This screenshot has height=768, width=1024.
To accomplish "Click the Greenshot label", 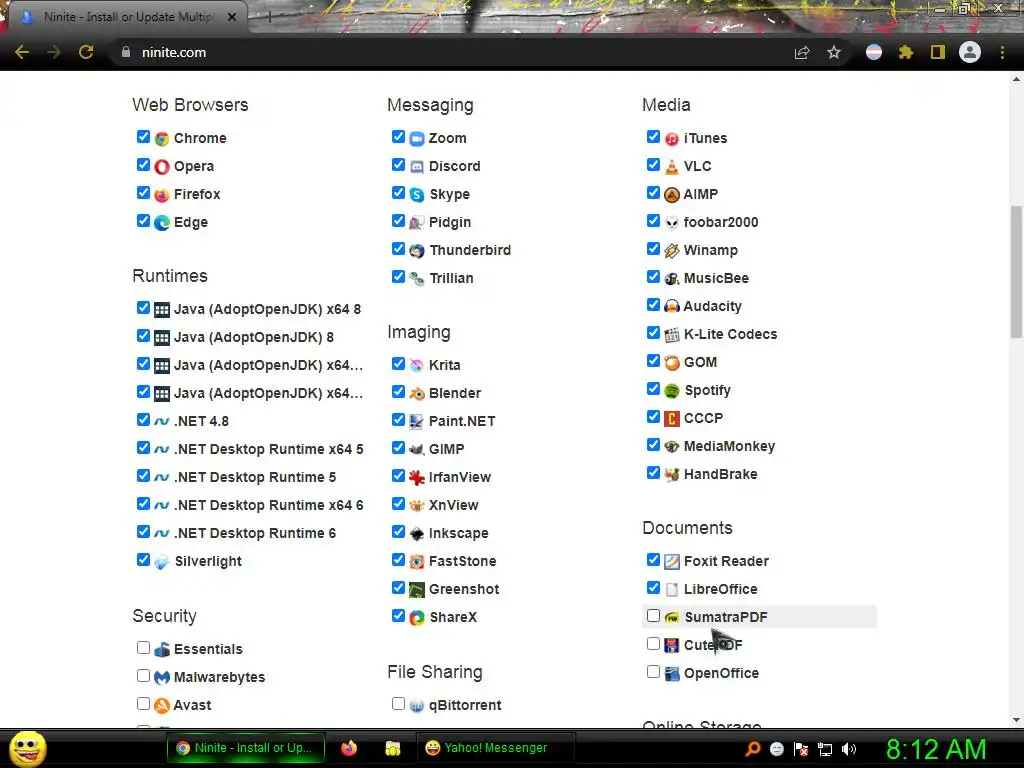I will pyautogui.click(x=464, y=589).
